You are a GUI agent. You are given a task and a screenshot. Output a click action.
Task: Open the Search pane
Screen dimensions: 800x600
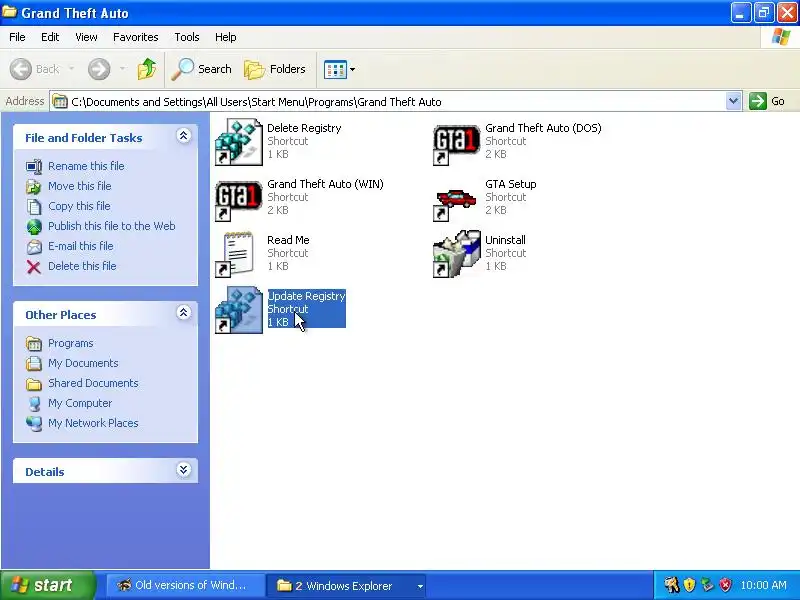pyautogui.click(x=201, y=69)
